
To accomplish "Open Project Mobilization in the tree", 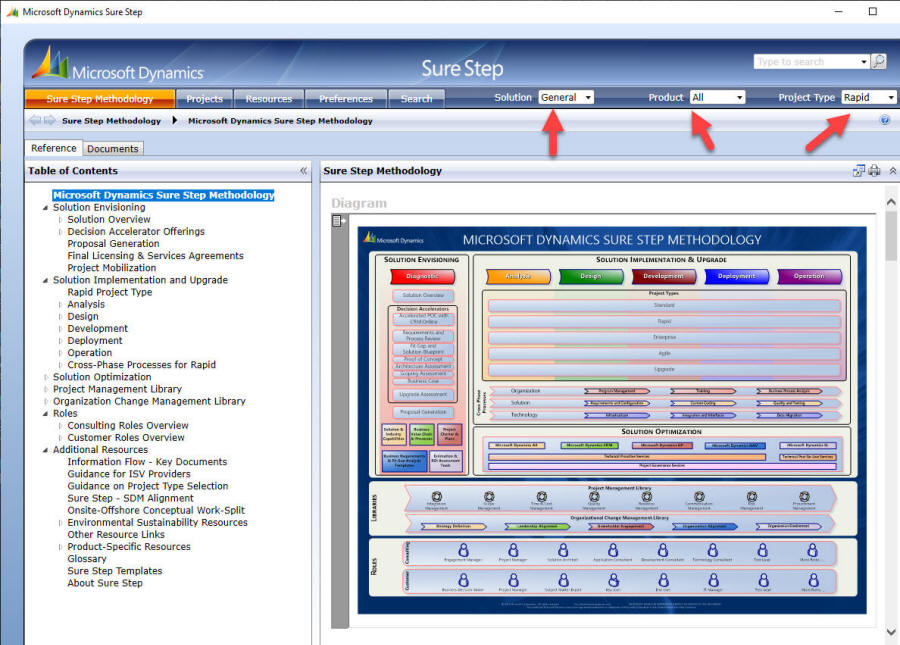I will pos(111,267).
